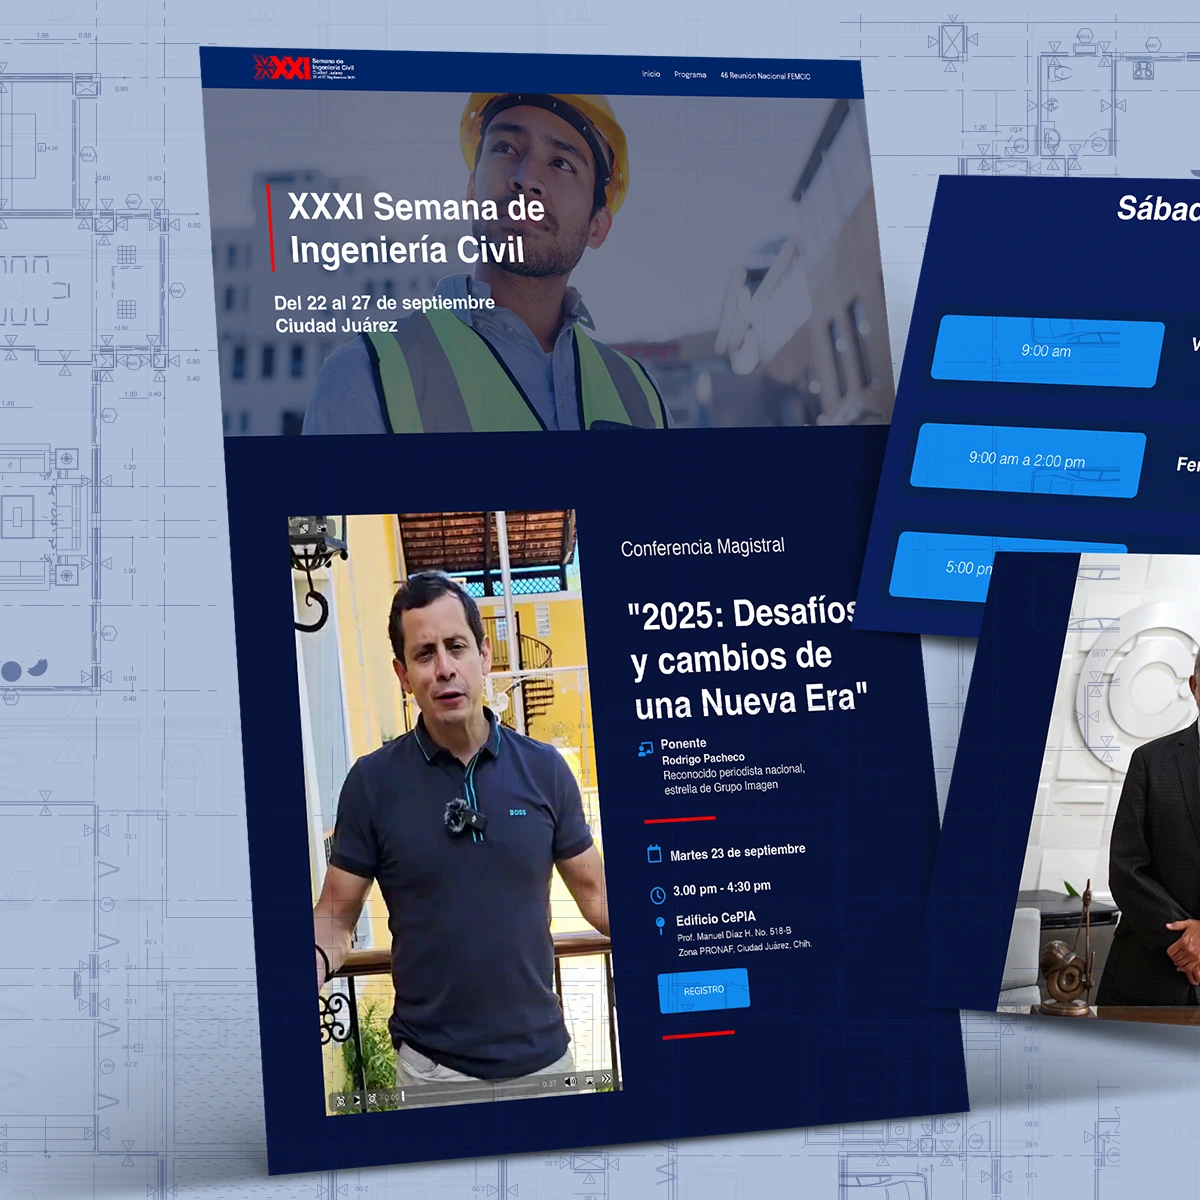Click the fullscreen icon at video top left
1200x1200 pixels.
point(304,528)
